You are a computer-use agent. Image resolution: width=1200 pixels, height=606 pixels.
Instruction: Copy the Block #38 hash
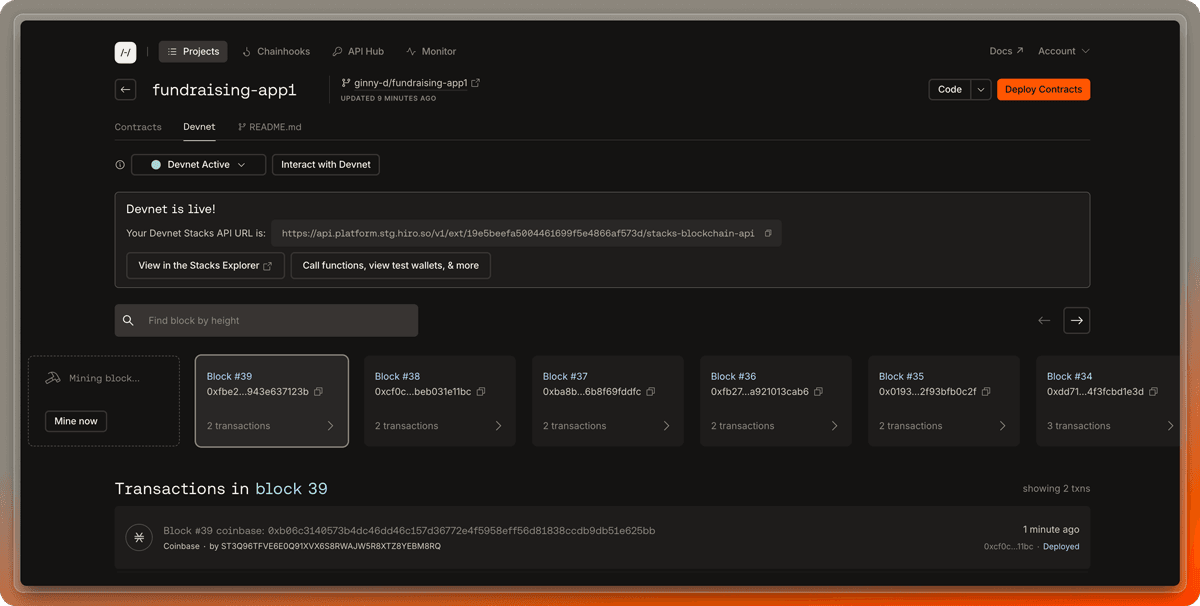point(481,392)
